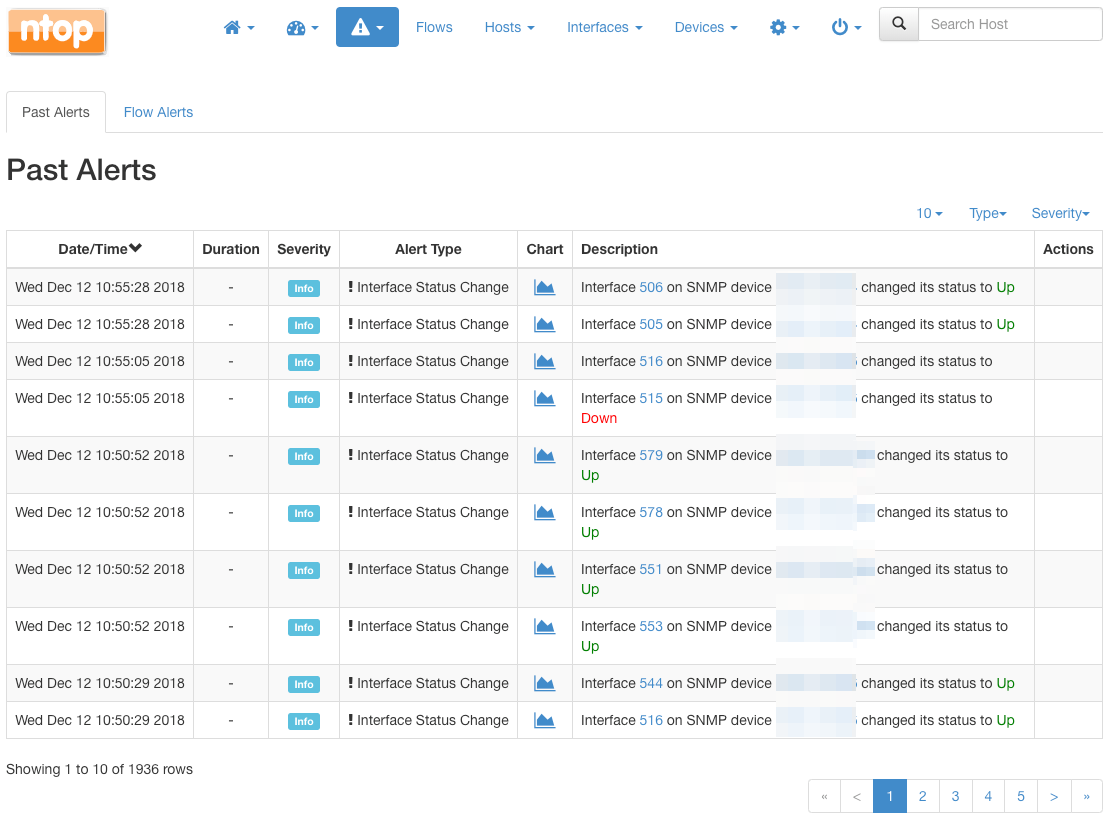The width and height of the screenshot is (1109, 819).
Task: Open the settings gear menu
Action: [x=784, y=28]
